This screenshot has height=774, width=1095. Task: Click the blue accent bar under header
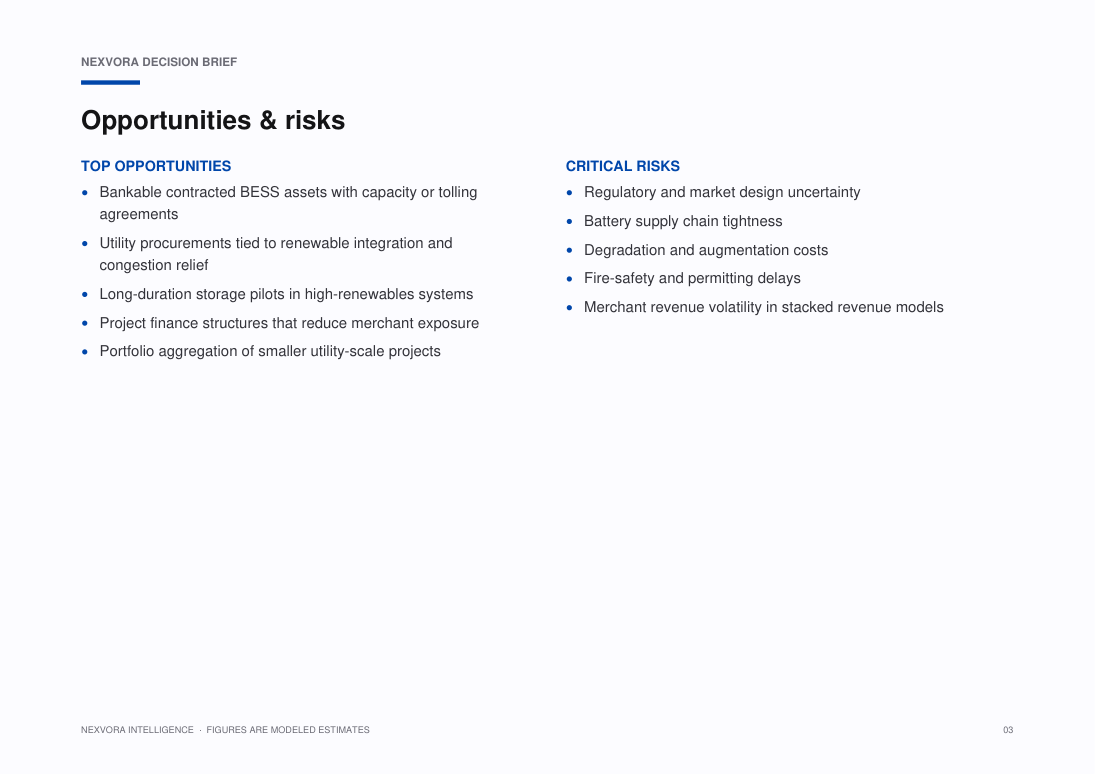(110, 82)
